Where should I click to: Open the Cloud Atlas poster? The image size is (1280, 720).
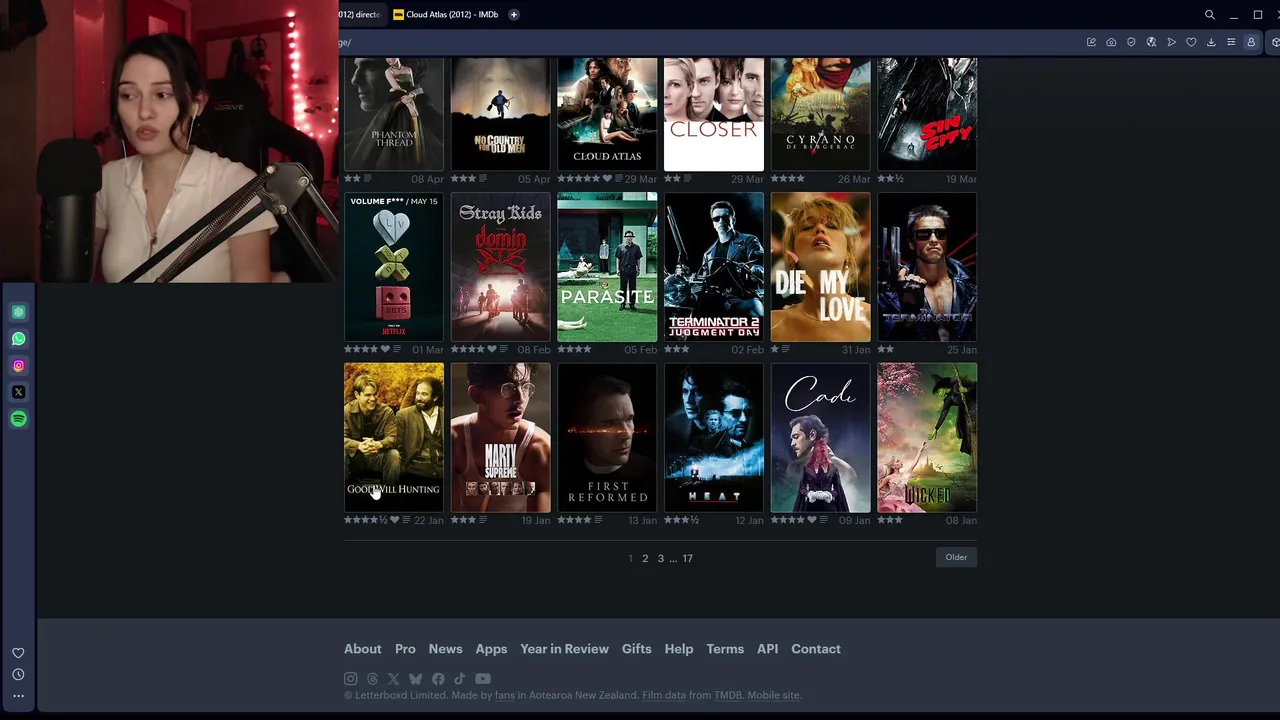[607, 114]
